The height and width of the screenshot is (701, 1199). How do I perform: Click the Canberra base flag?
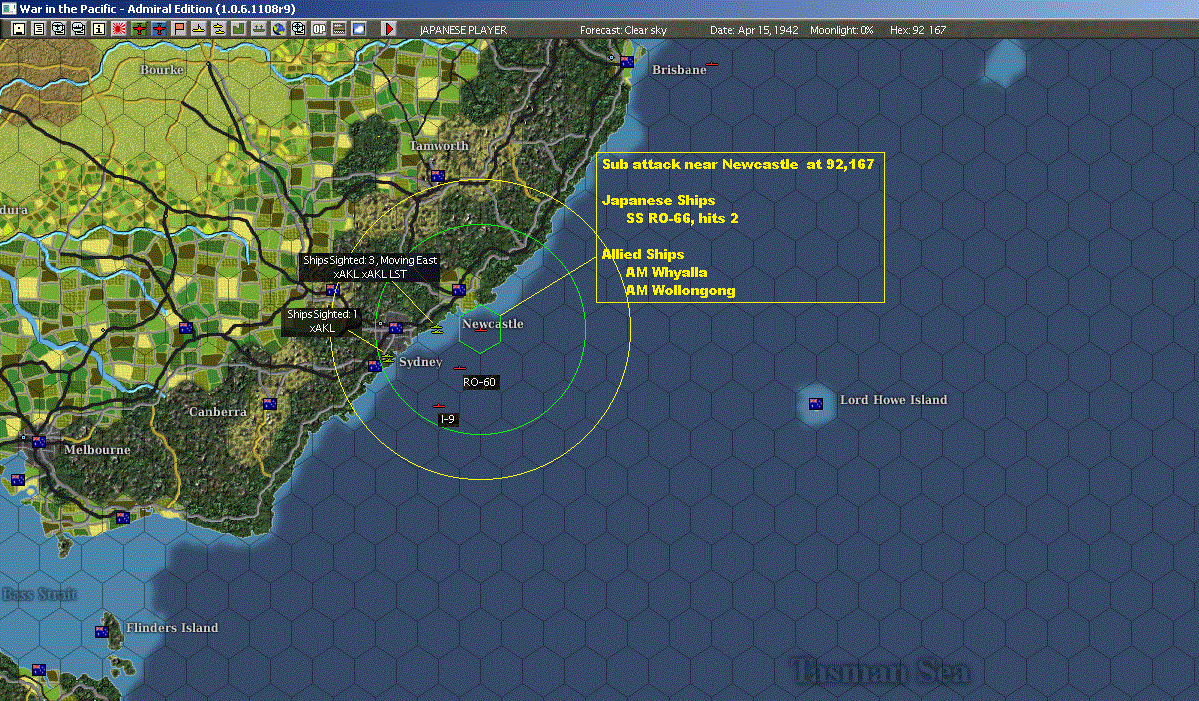269,404
